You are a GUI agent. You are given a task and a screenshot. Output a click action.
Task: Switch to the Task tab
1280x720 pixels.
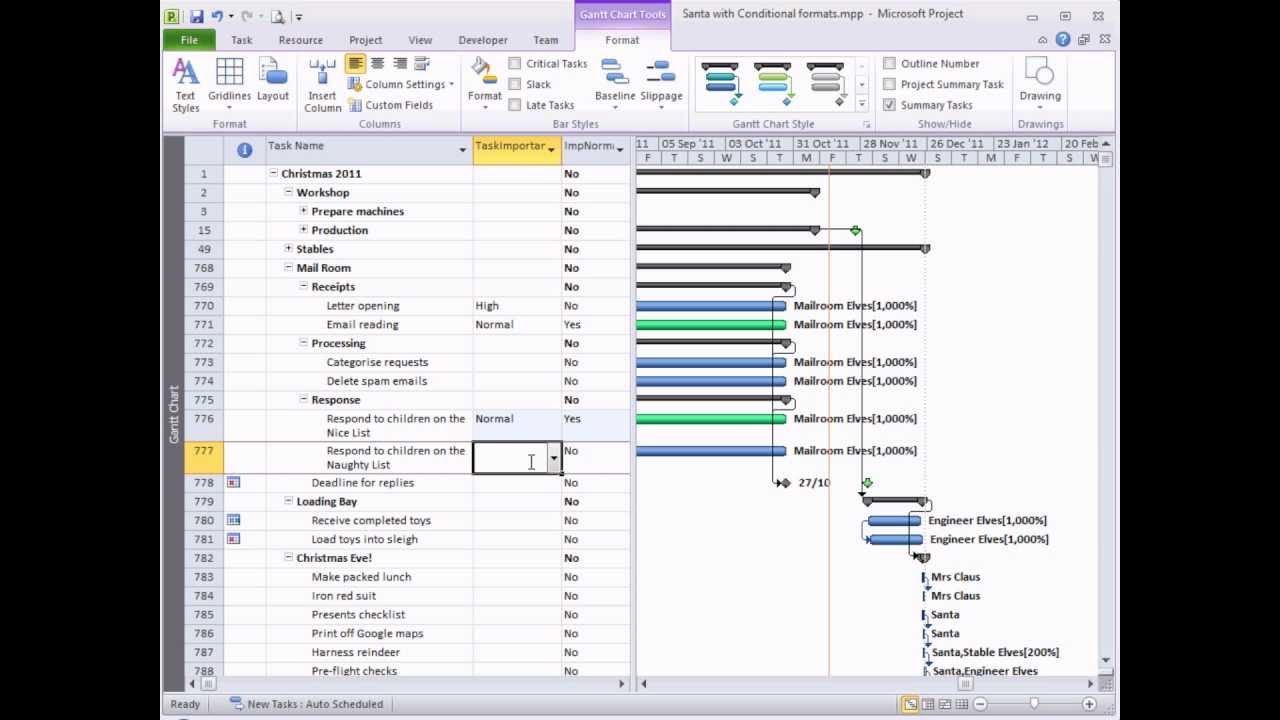pyautogui.click(x=242, y=40)
